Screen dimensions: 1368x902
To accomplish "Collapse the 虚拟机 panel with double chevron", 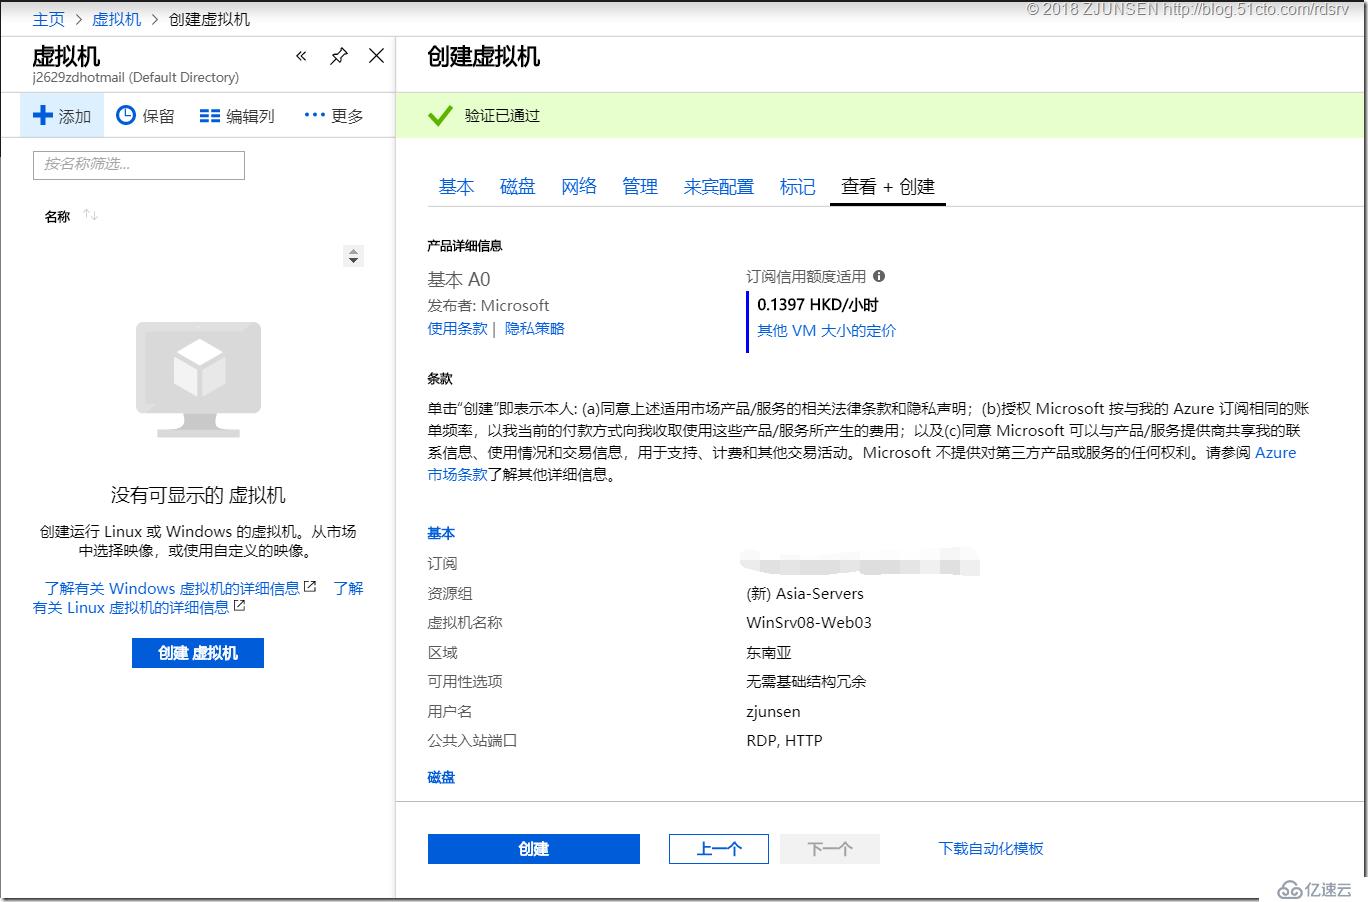I will (x=301, y=56).
